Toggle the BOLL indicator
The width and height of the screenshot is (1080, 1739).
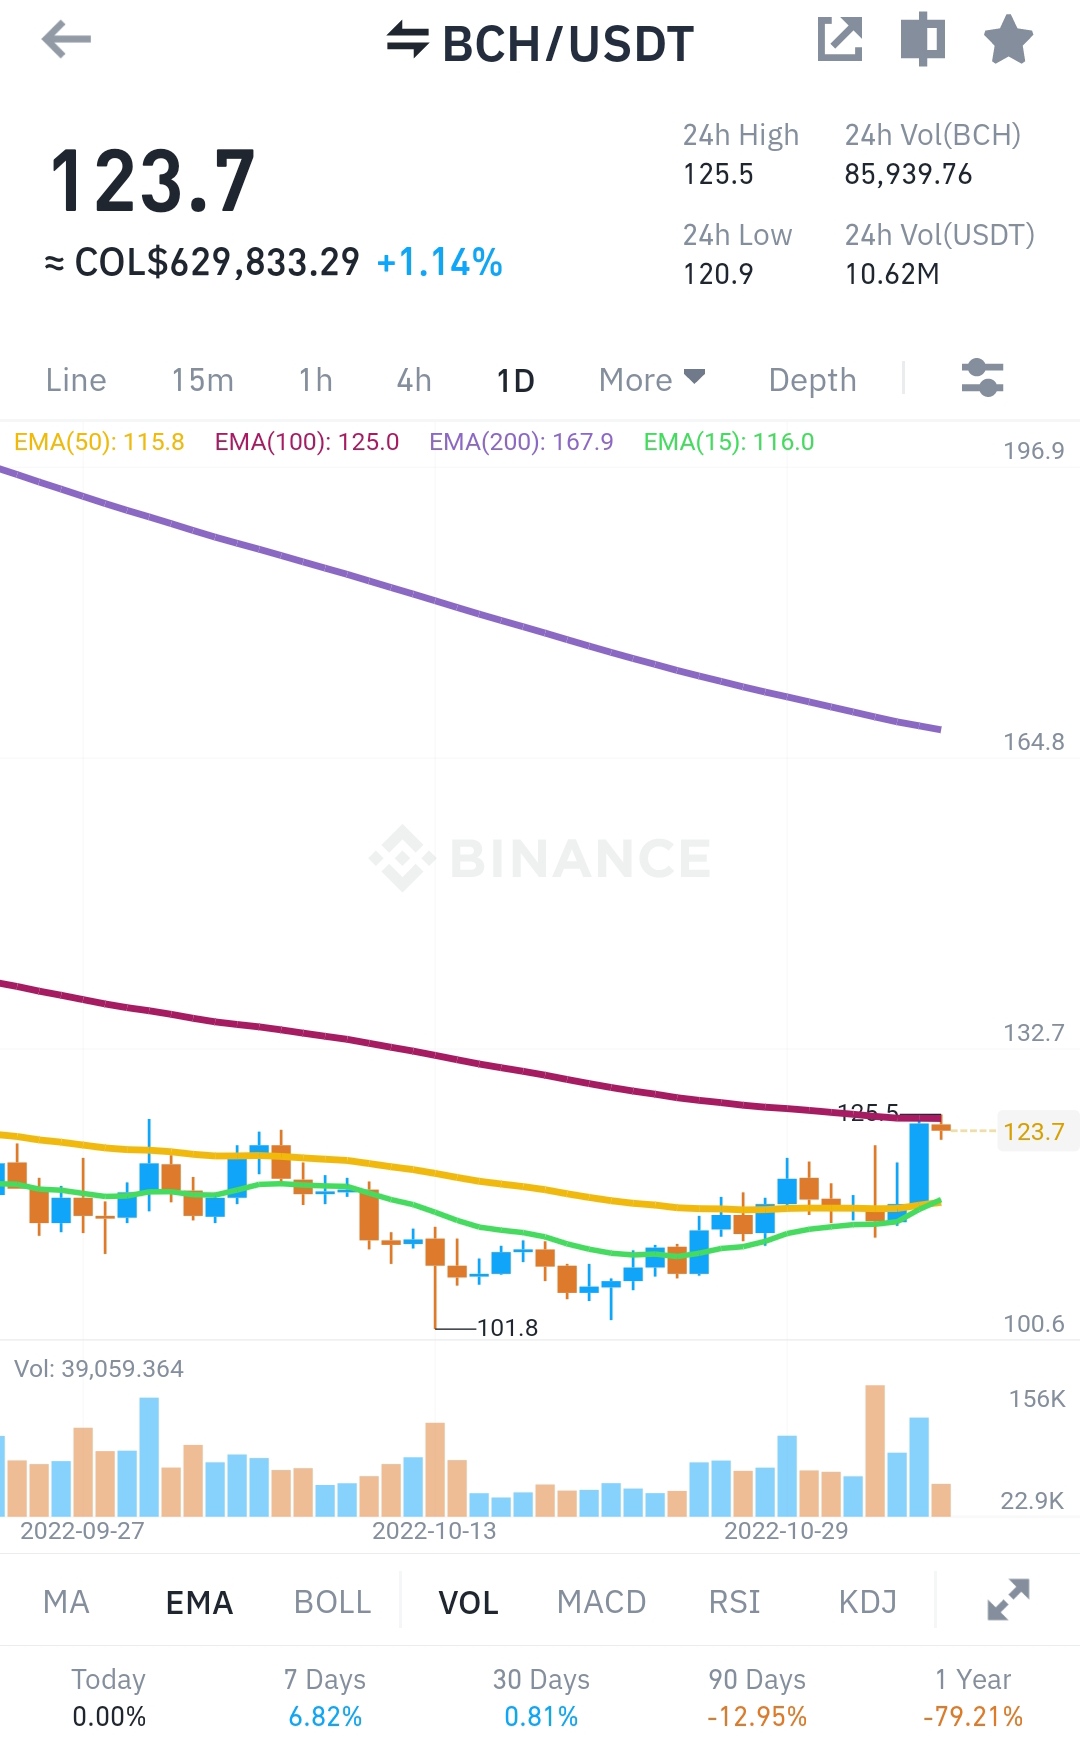click(332, 1602)
